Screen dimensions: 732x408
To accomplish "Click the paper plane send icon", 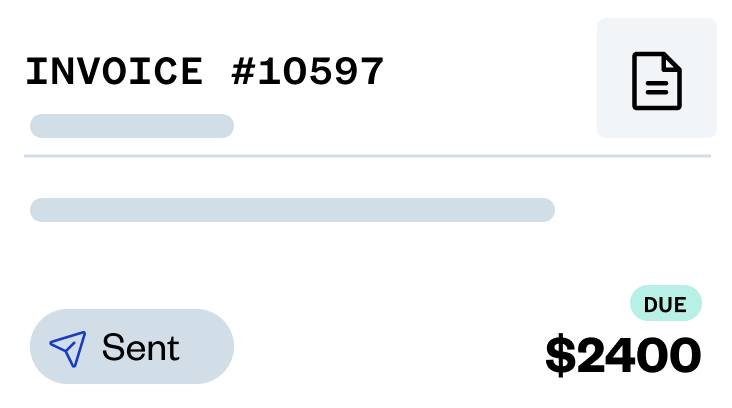I will 68,348.
